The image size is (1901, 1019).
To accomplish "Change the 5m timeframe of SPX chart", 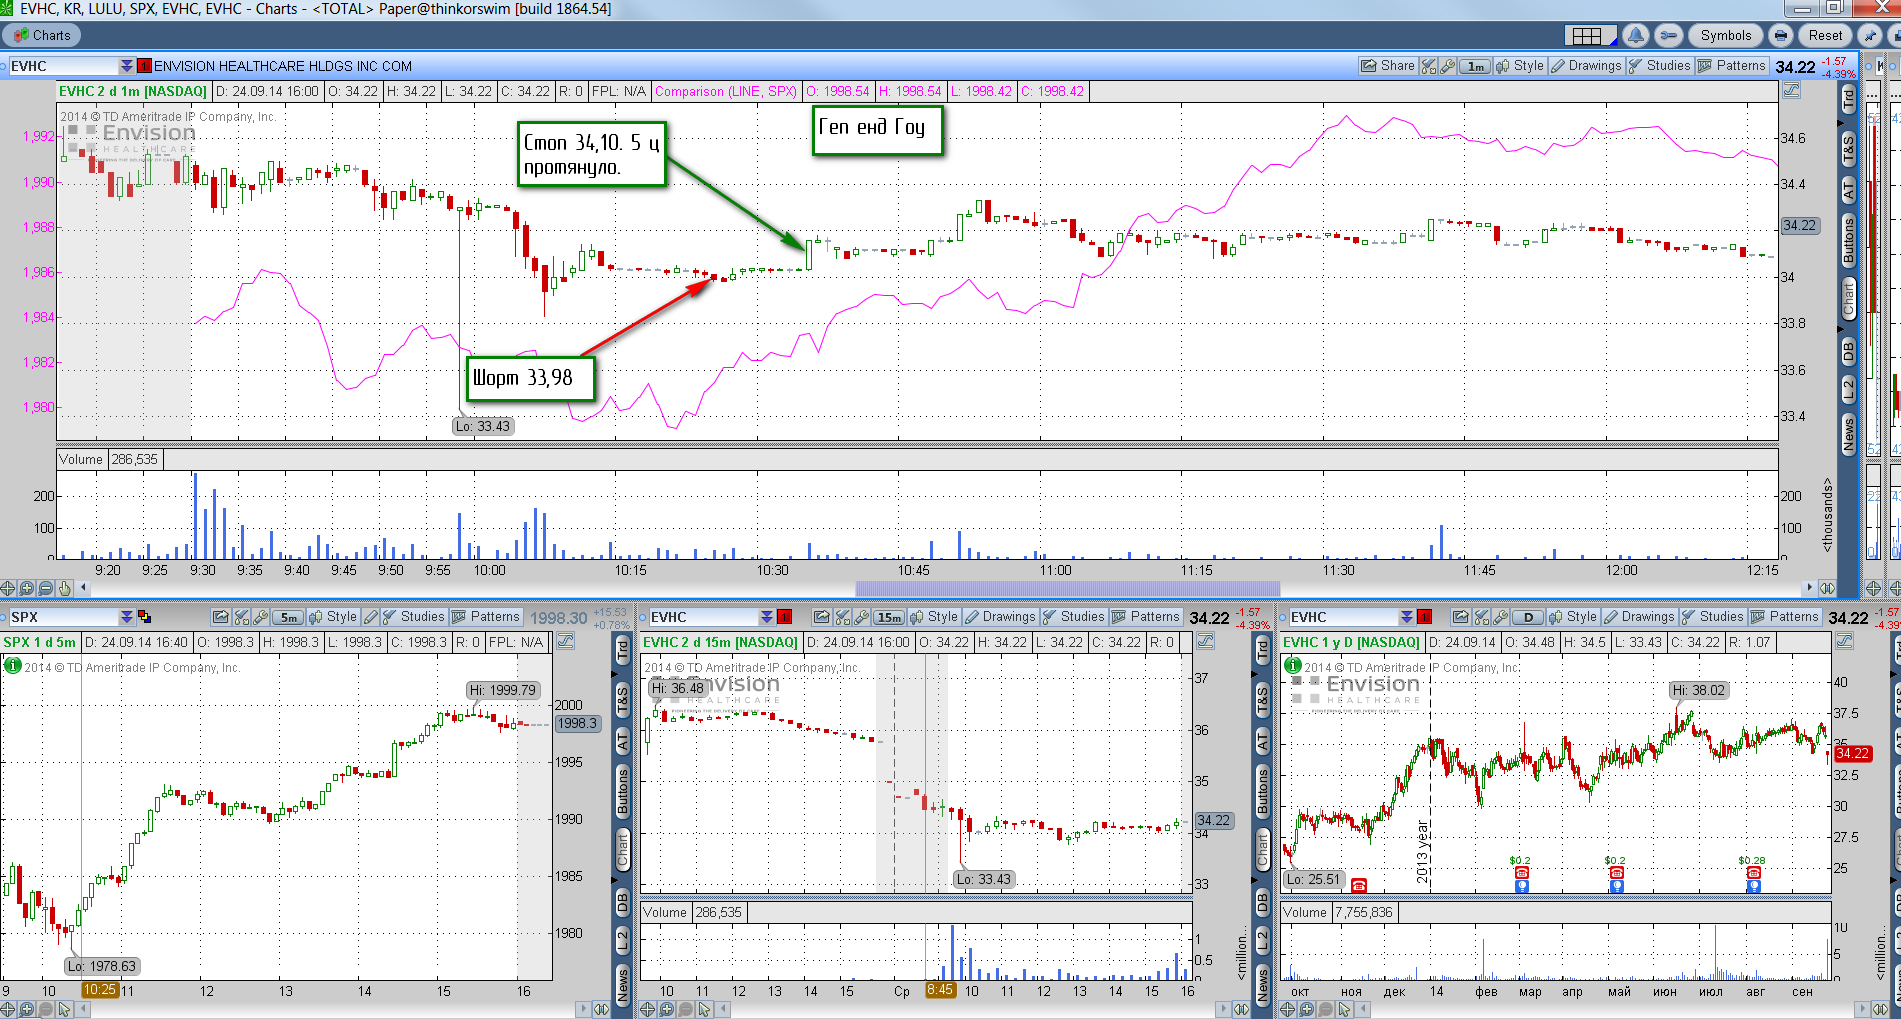I will pyautogui.click(x=288, y=617).
